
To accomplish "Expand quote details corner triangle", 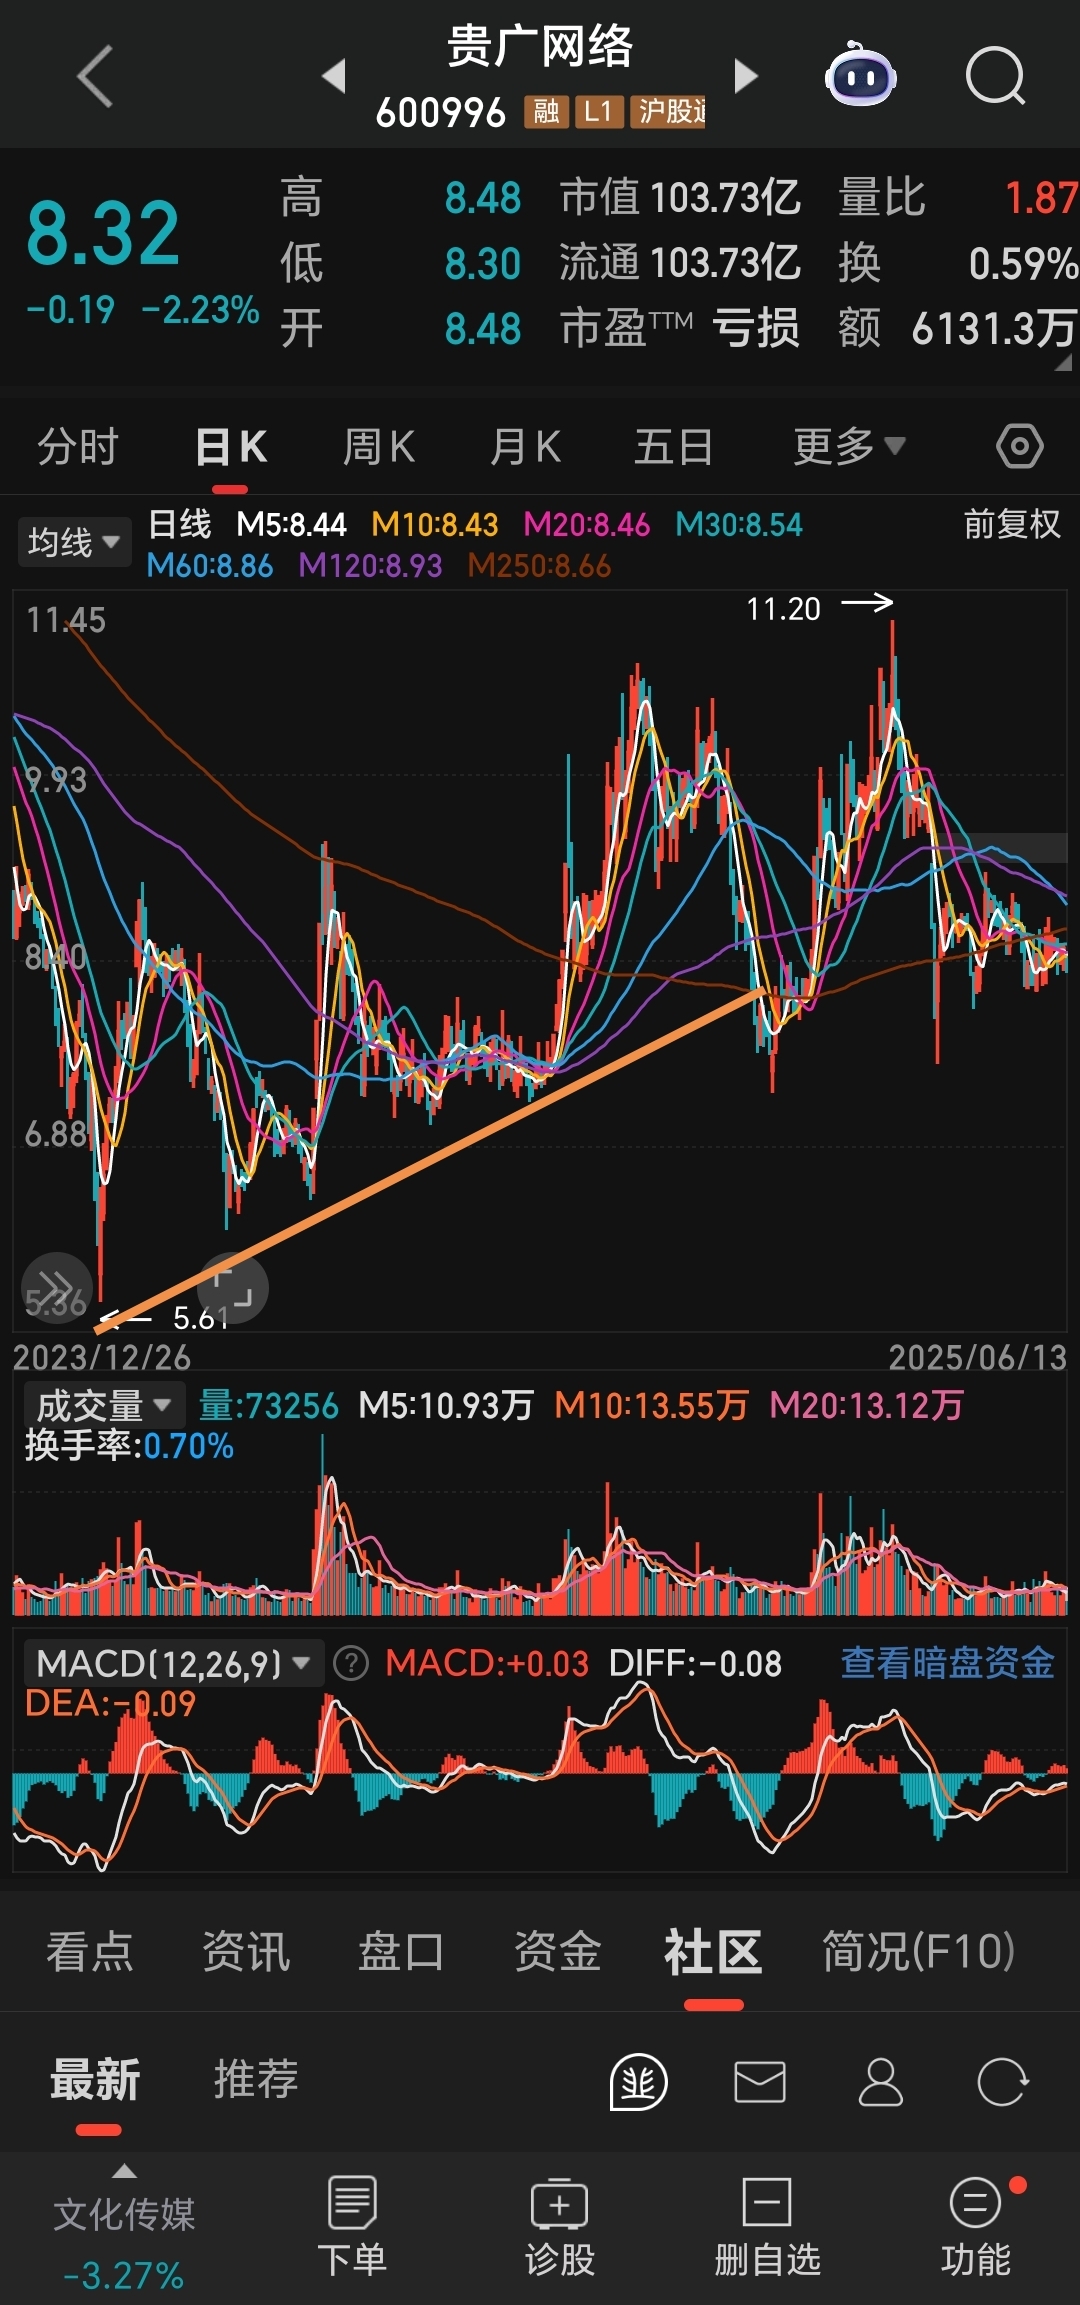I will 1063,362.
